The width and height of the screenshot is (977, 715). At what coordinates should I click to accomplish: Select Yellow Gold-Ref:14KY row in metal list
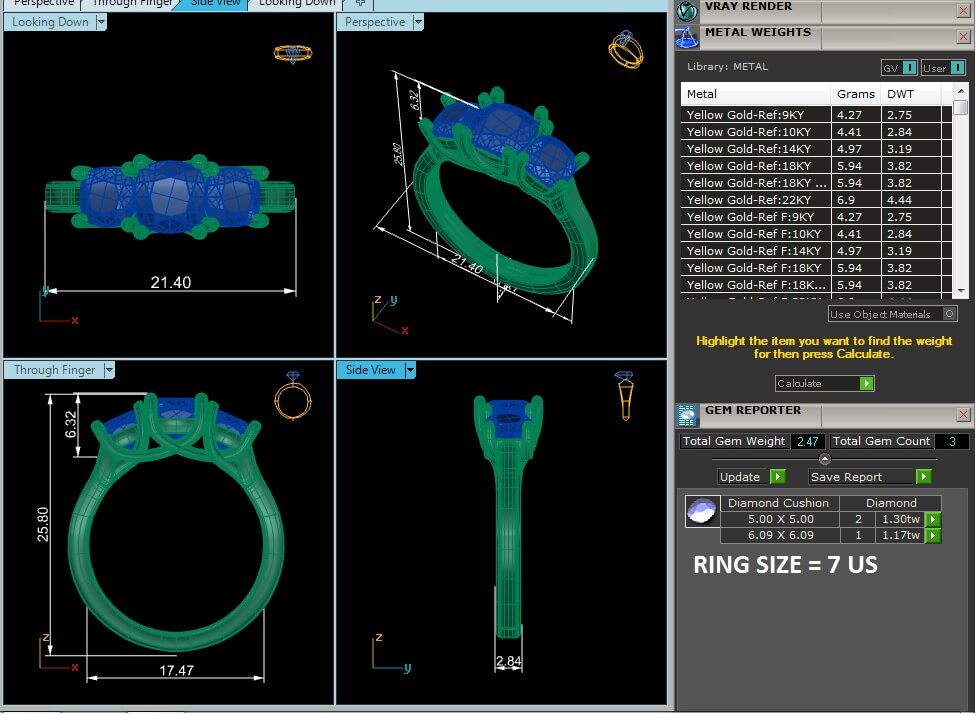pos(757,149)
